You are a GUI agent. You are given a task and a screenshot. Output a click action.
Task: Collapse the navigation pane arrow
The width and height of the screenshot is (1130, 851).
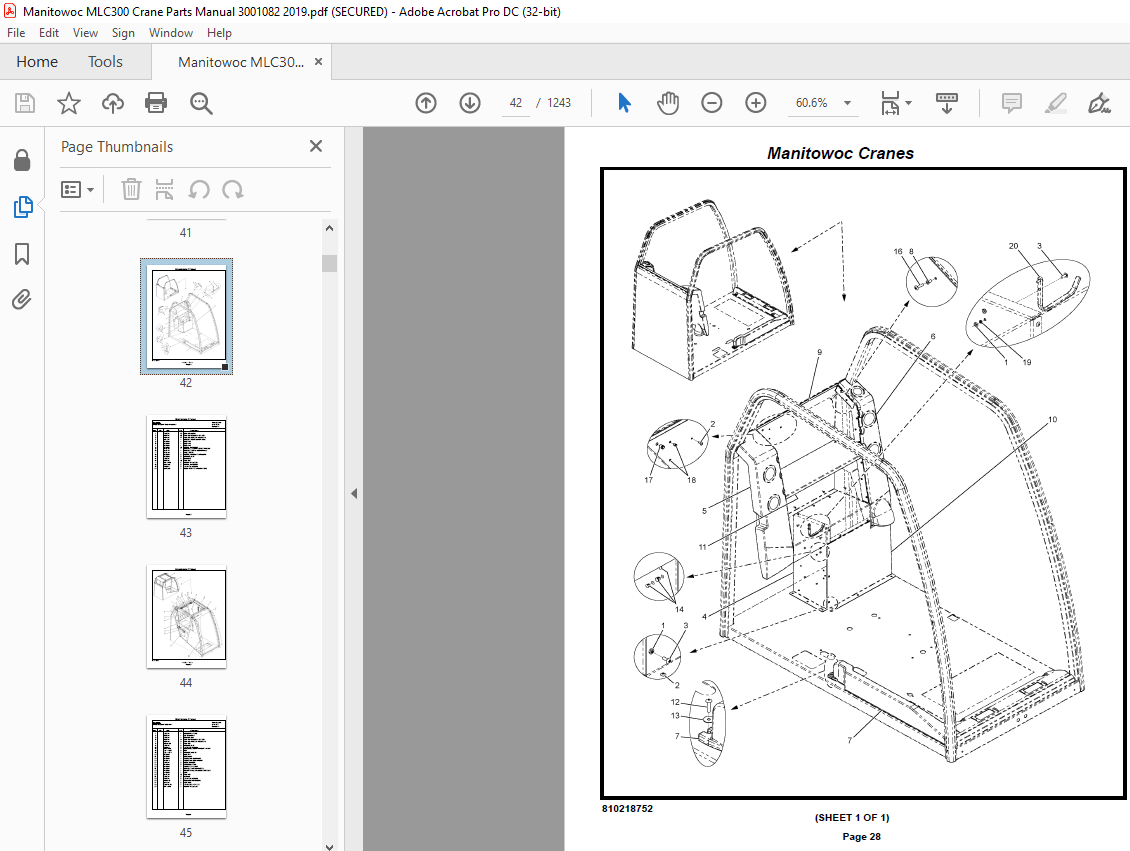pos(354,494)
